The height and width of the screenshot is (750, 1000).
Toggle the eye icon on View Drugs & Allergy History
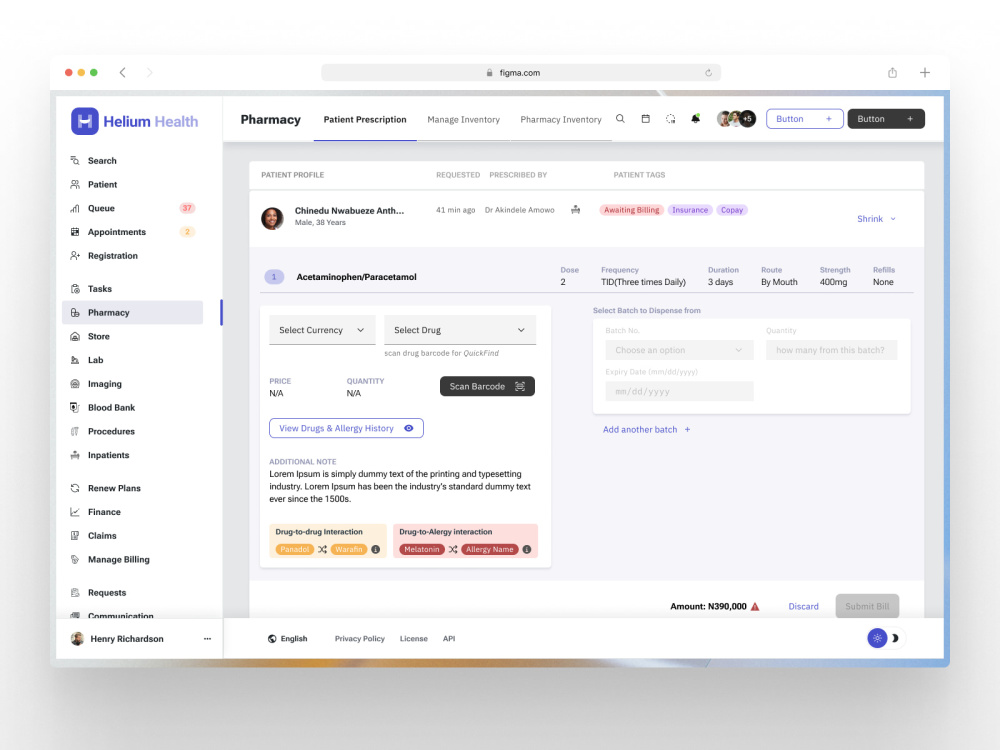409,429
